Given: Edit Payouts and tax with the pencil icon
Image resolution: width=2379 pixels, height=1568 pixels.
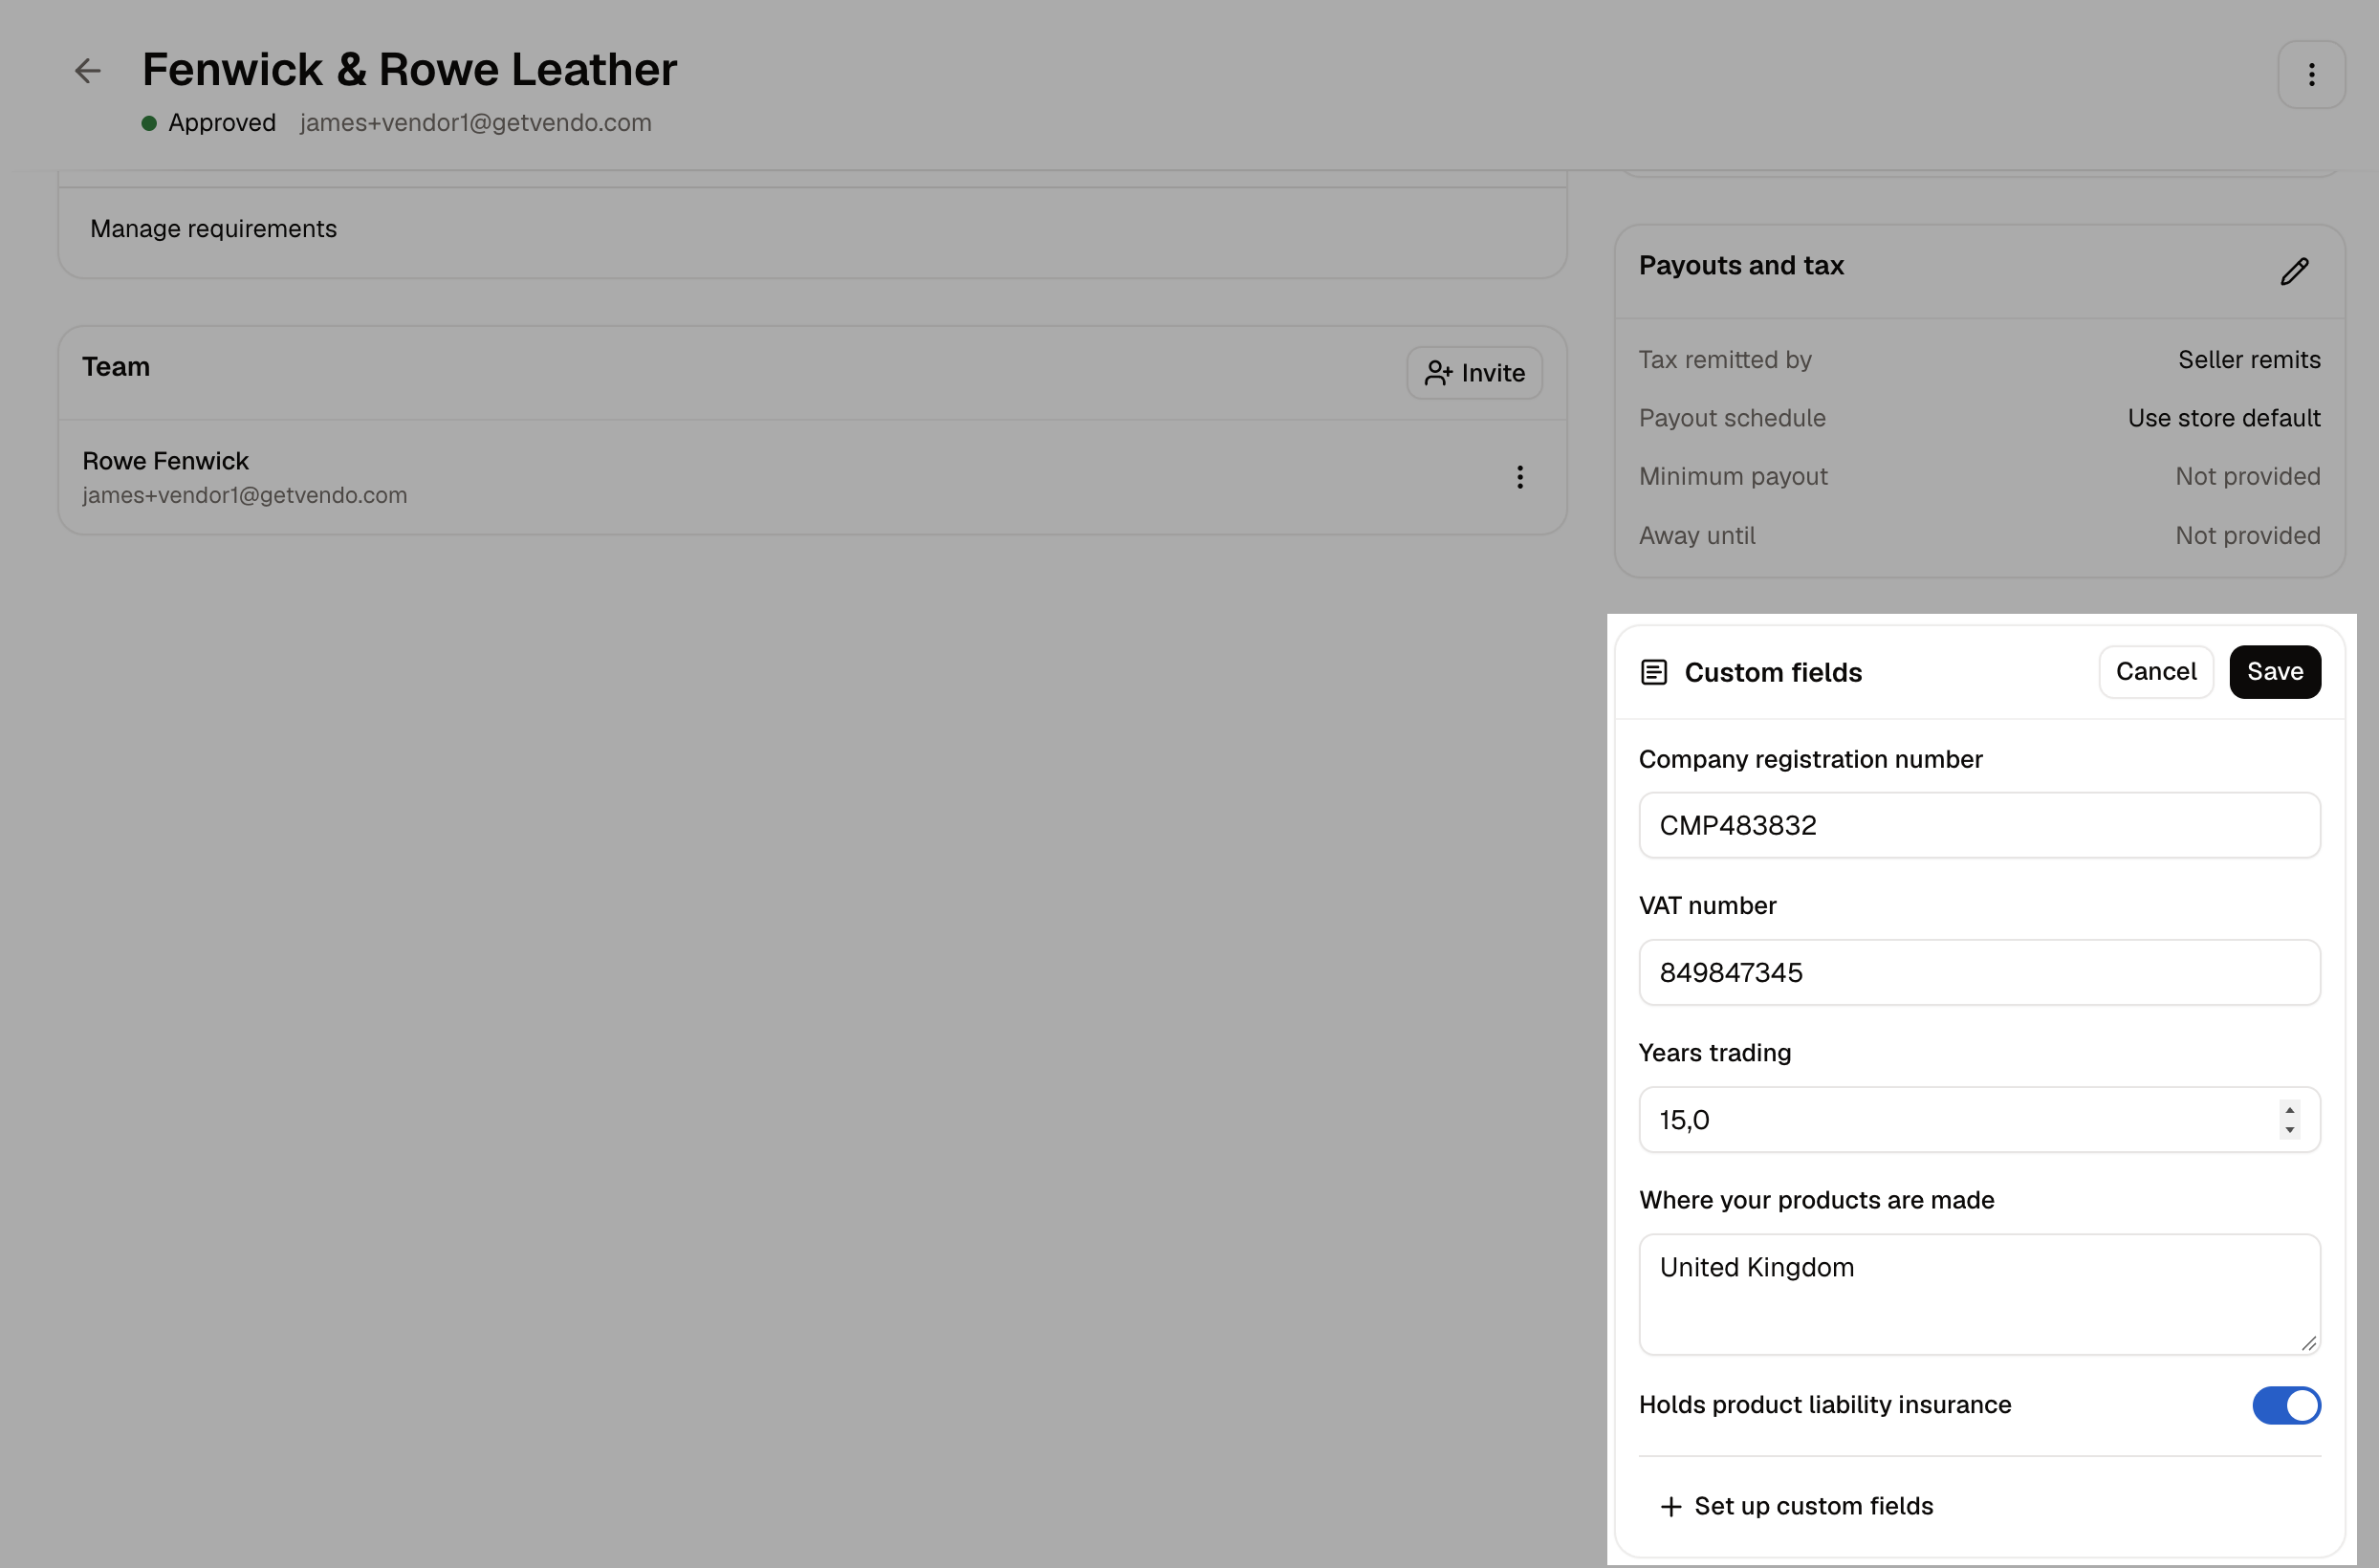Looking at the screenshot, I should point(2294,271).
